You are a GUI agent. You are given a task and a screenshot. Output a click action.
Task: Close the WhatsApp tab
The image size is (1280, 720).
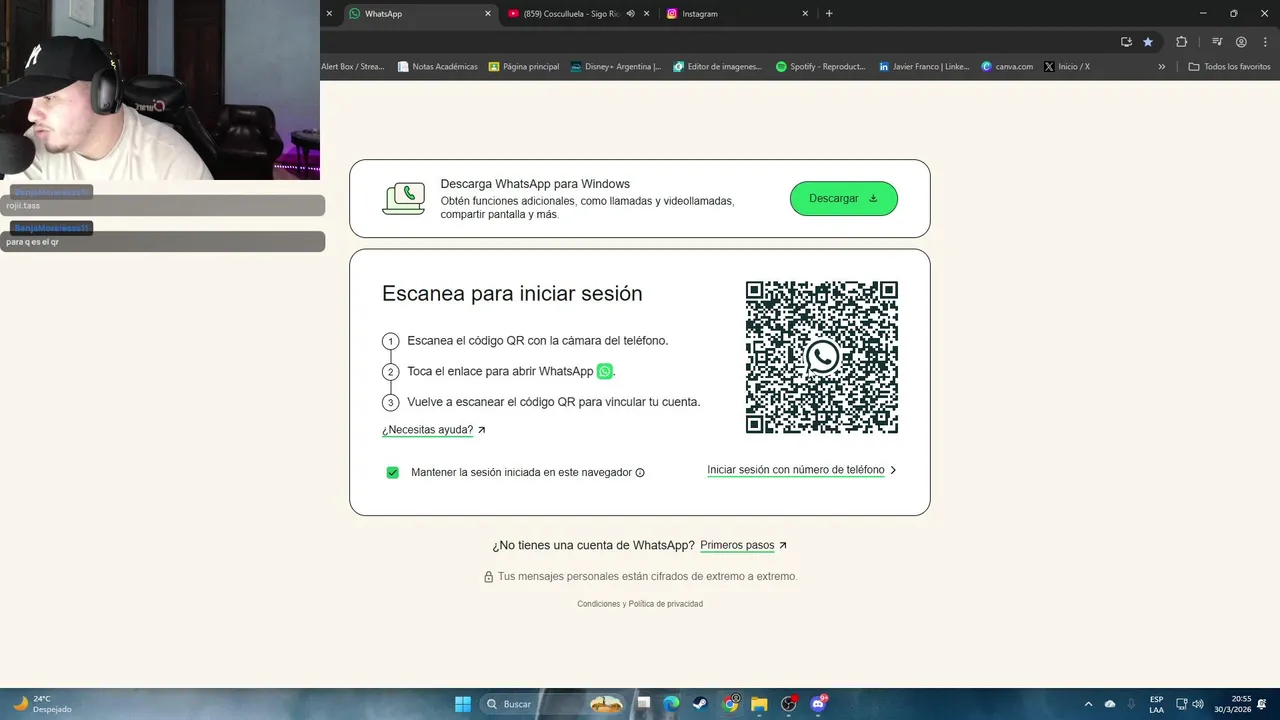488,14
